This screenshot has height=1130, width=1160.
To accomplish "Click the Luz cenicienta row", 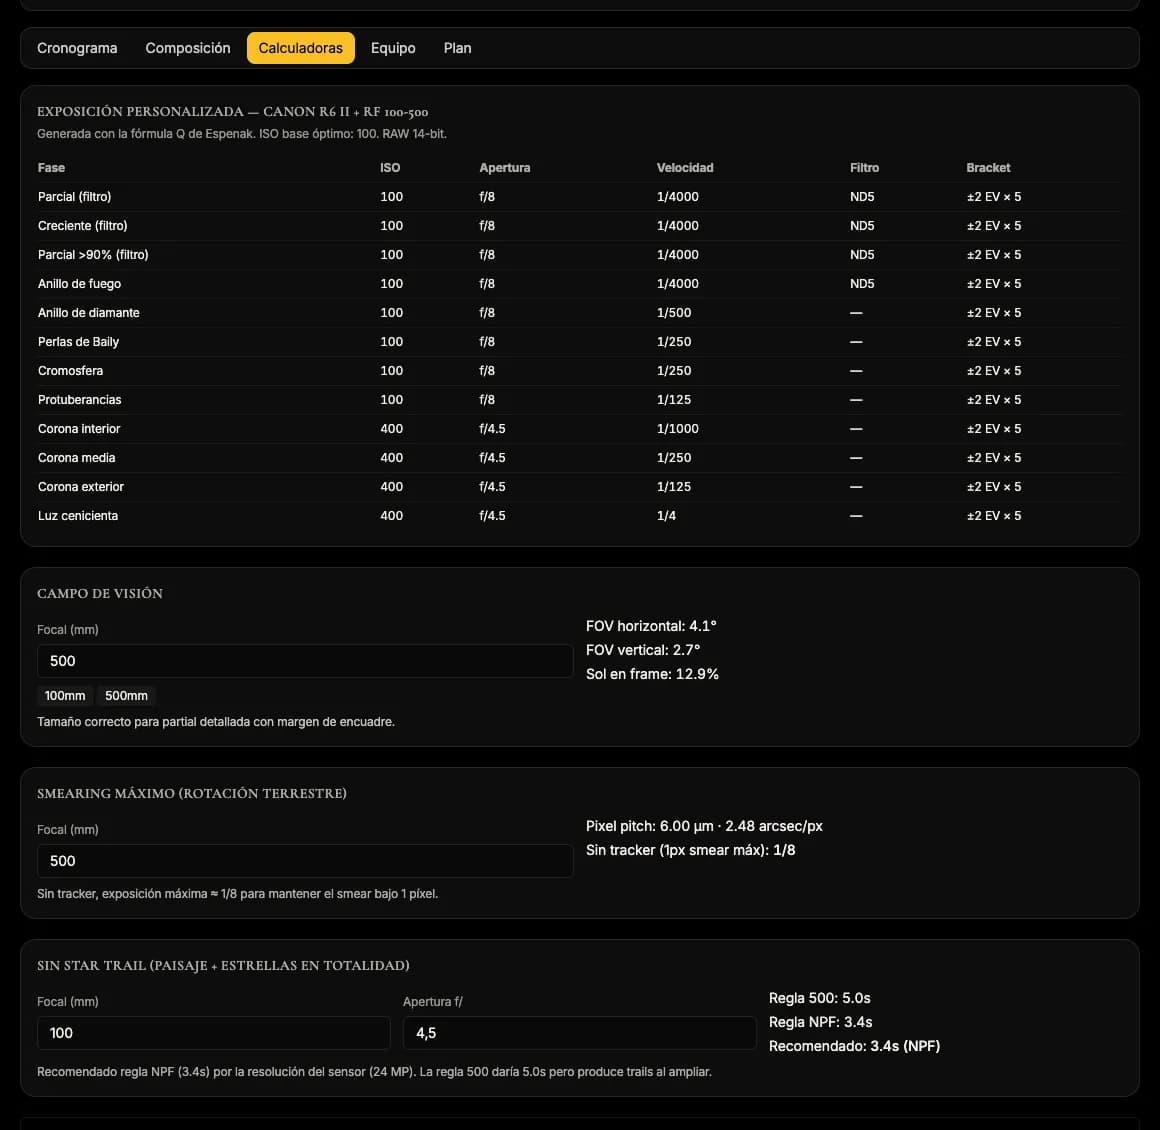I will [579, 516].
